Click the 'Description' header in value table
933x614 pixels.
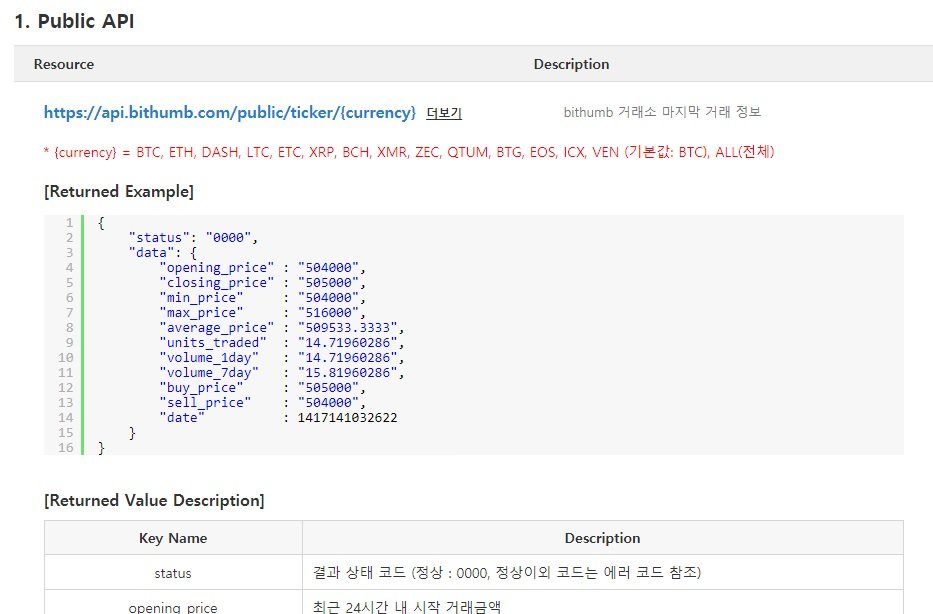click(x=602, y=538)
